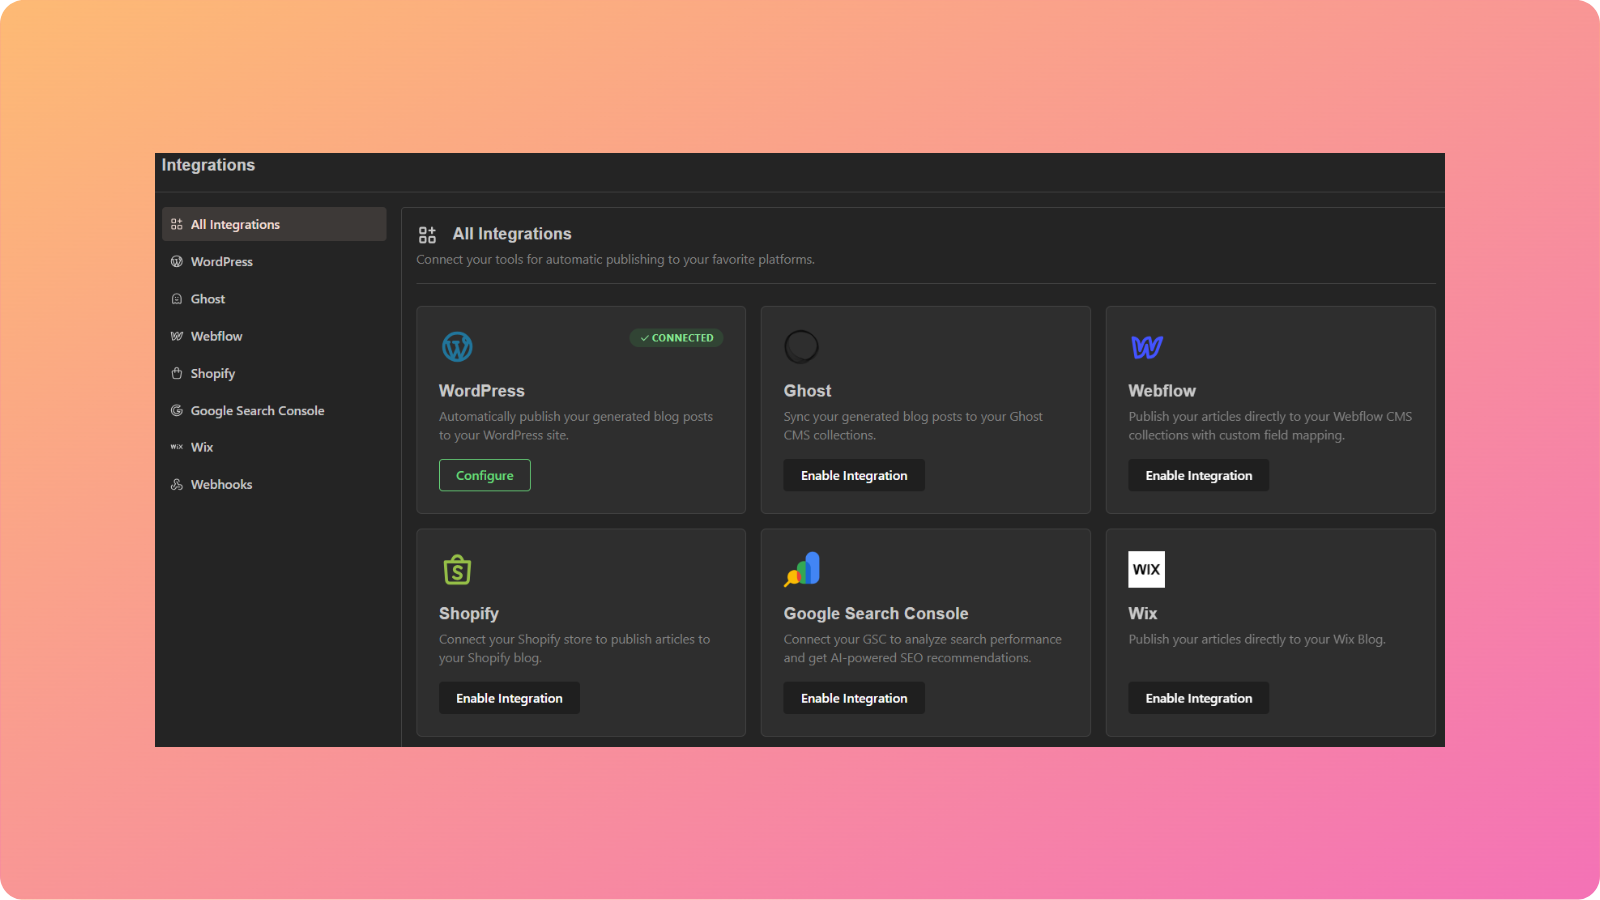Open the Ghost section from the sidebar
Image resolution: width=1600 pixels, height=900 pixels.
207,298
